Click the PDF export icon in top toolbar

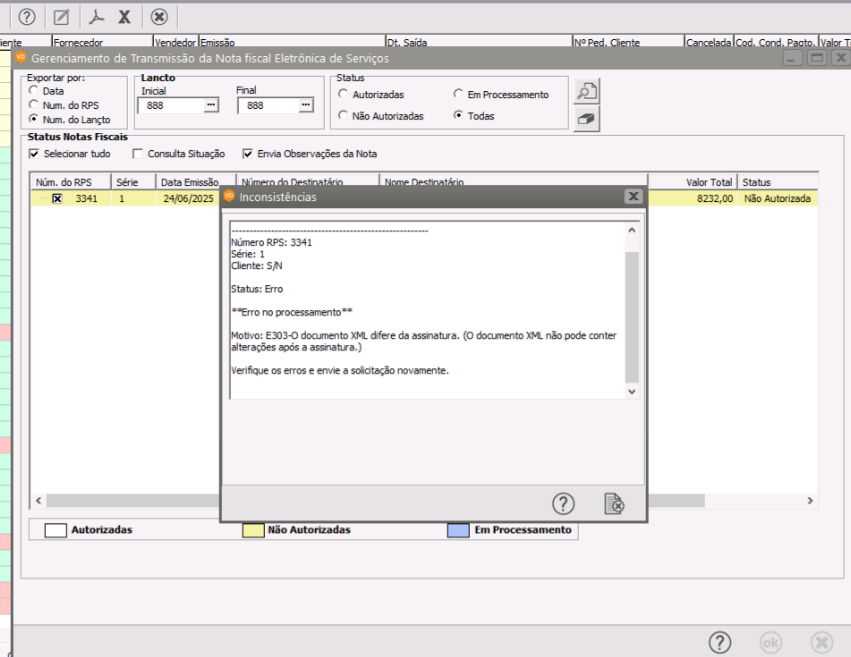pyautogui.click(x=96, y=16)
